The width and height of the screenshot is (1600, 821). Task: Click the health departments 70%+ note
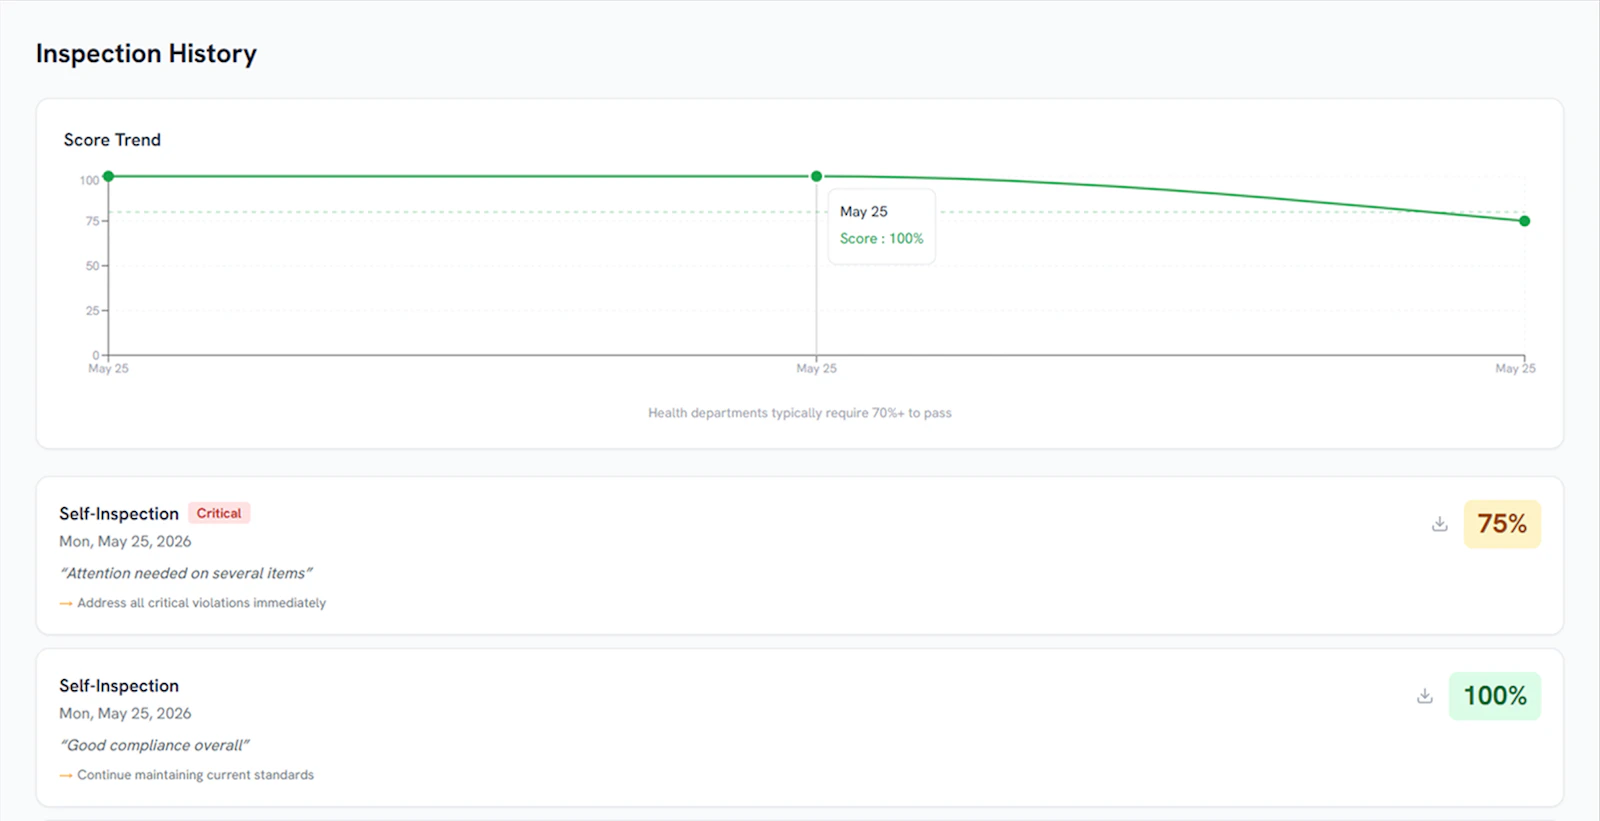800,413
